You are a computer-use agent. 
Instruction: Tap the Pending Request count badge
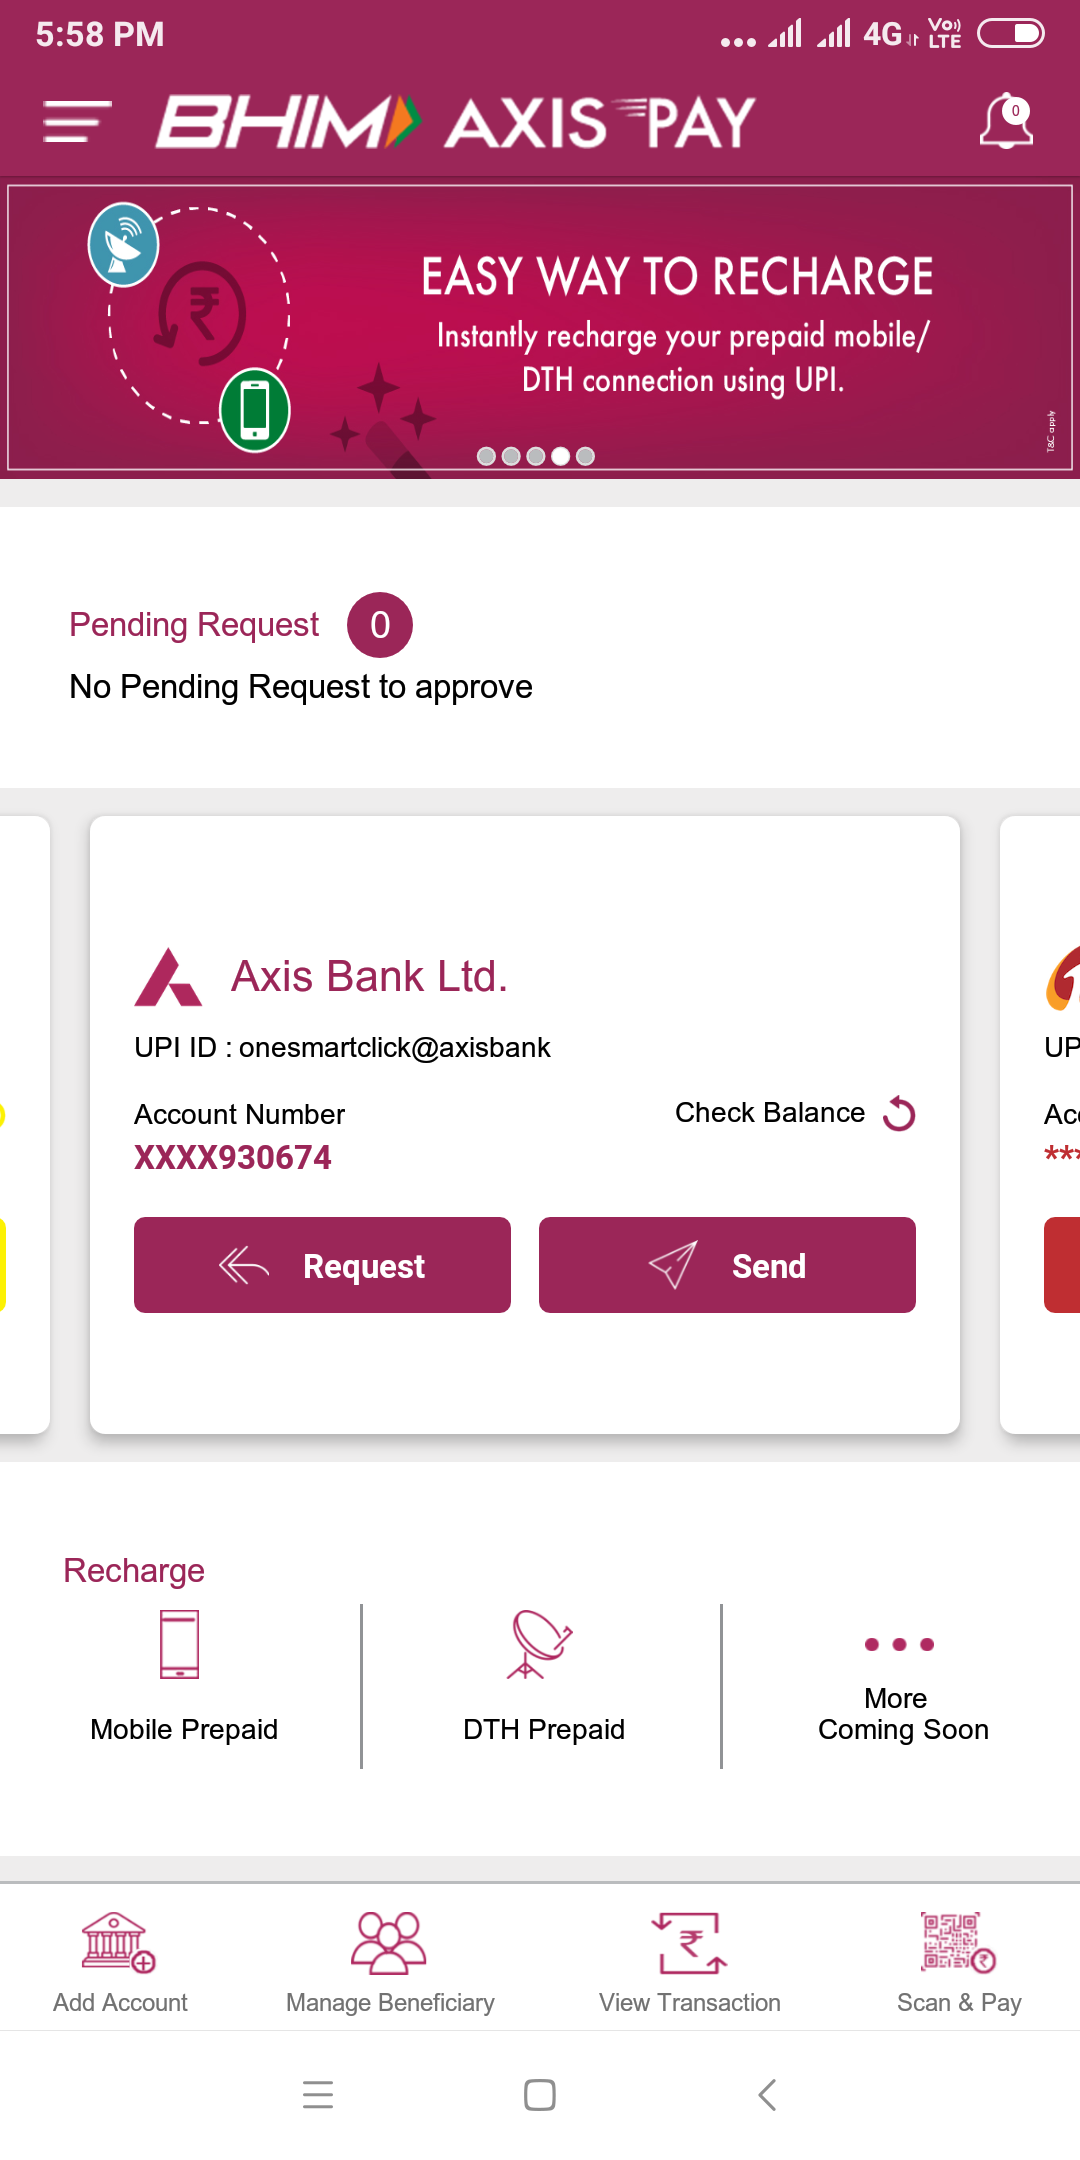coord(380,625)
